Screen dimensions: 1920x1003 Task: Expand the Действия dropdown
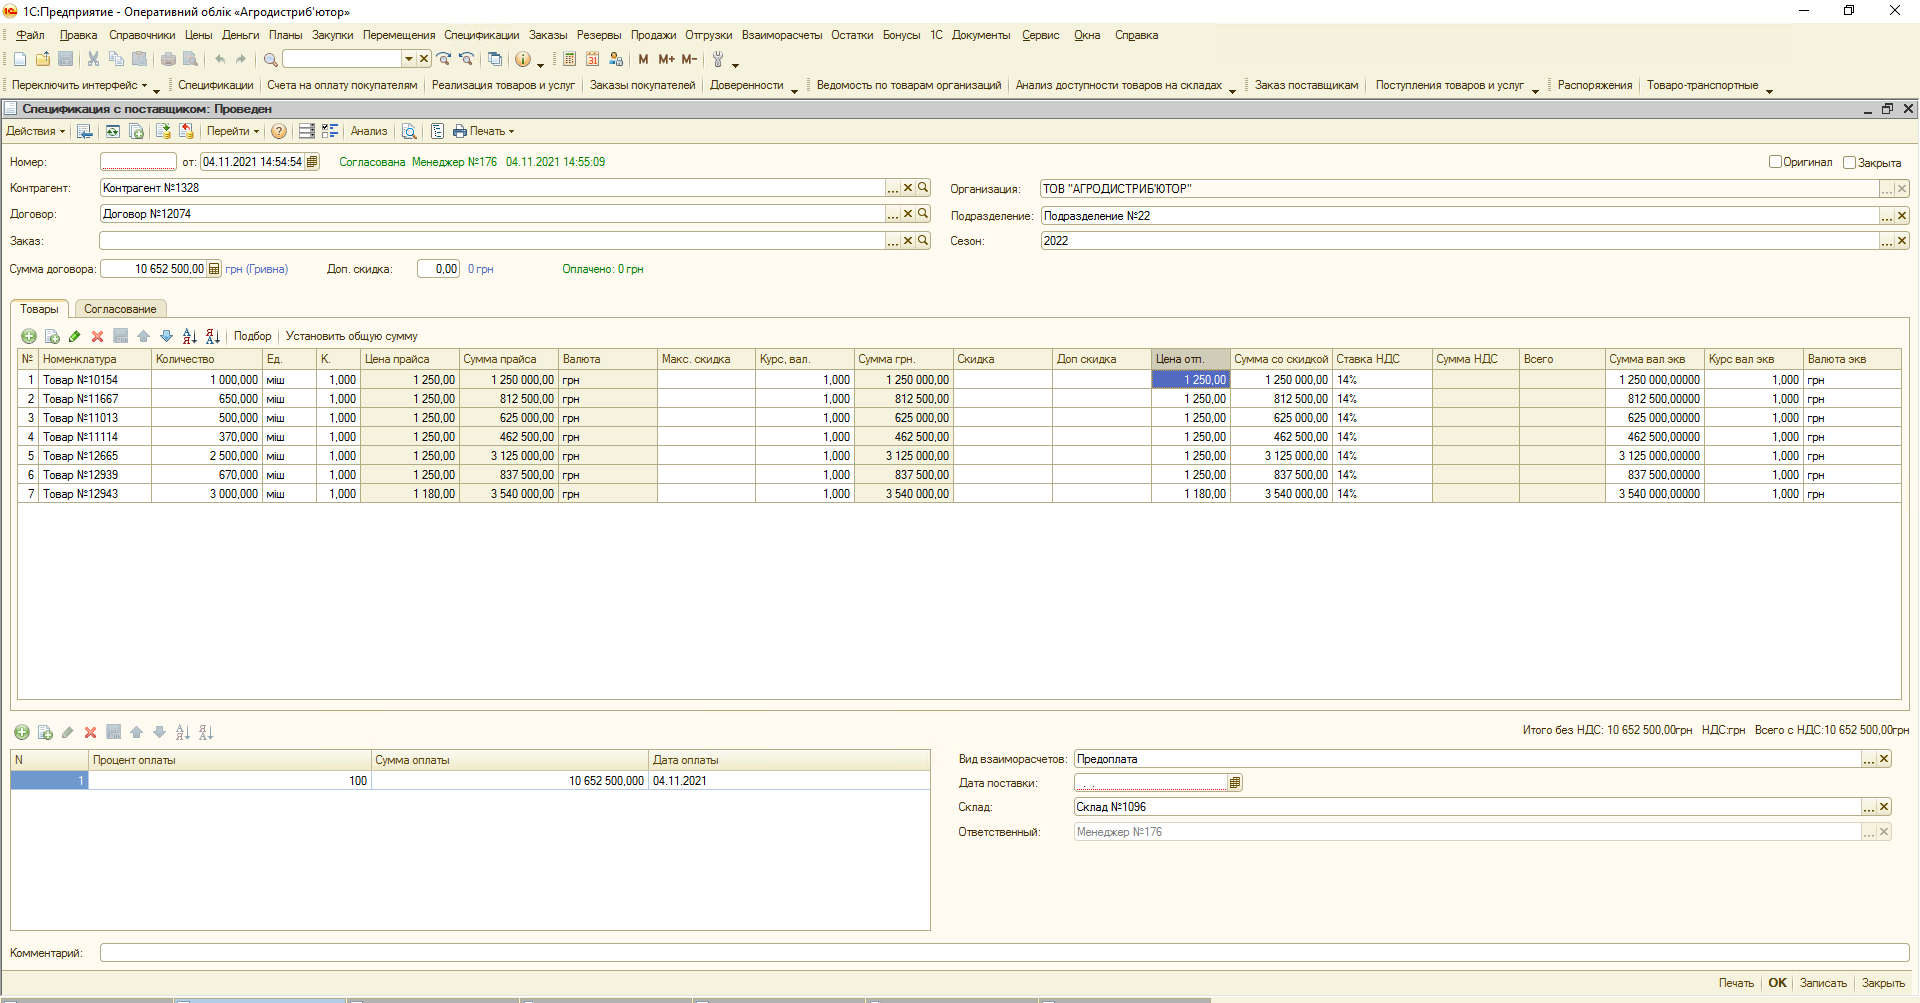35,131
